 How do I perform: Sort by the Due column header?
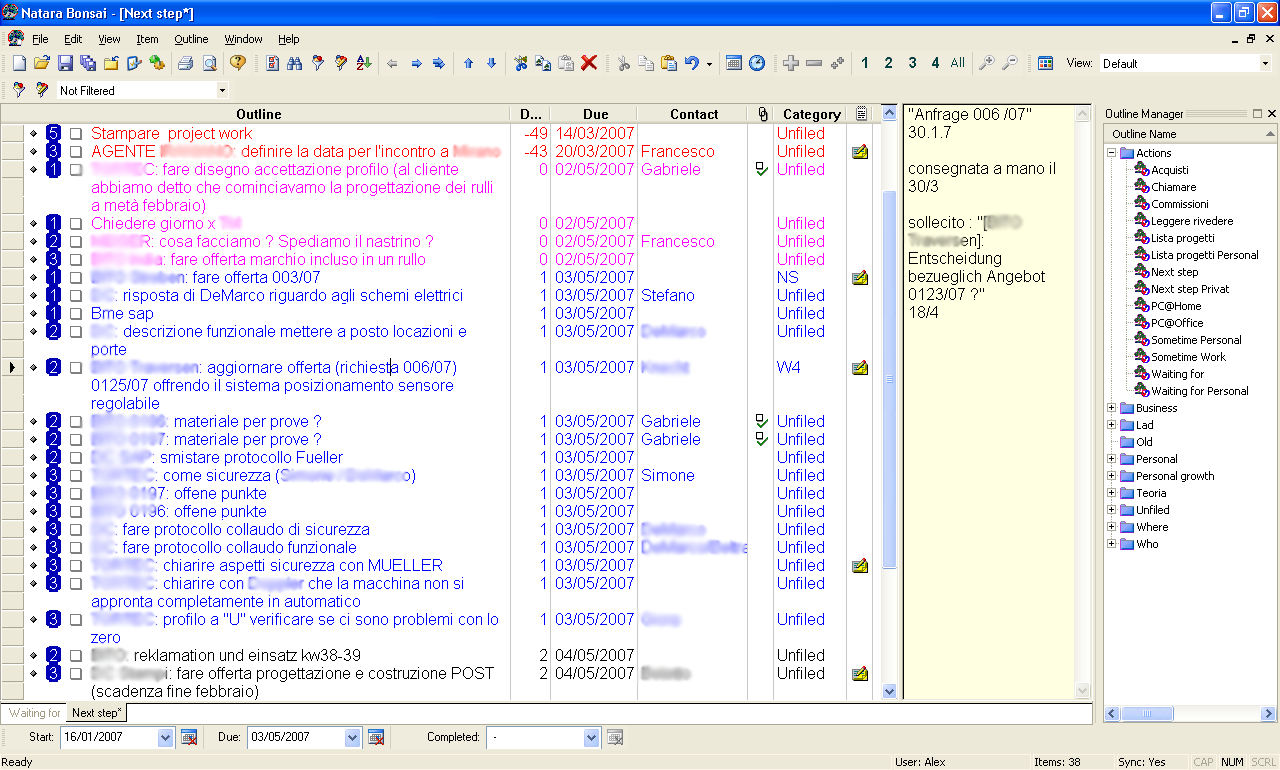pos(594,114)
